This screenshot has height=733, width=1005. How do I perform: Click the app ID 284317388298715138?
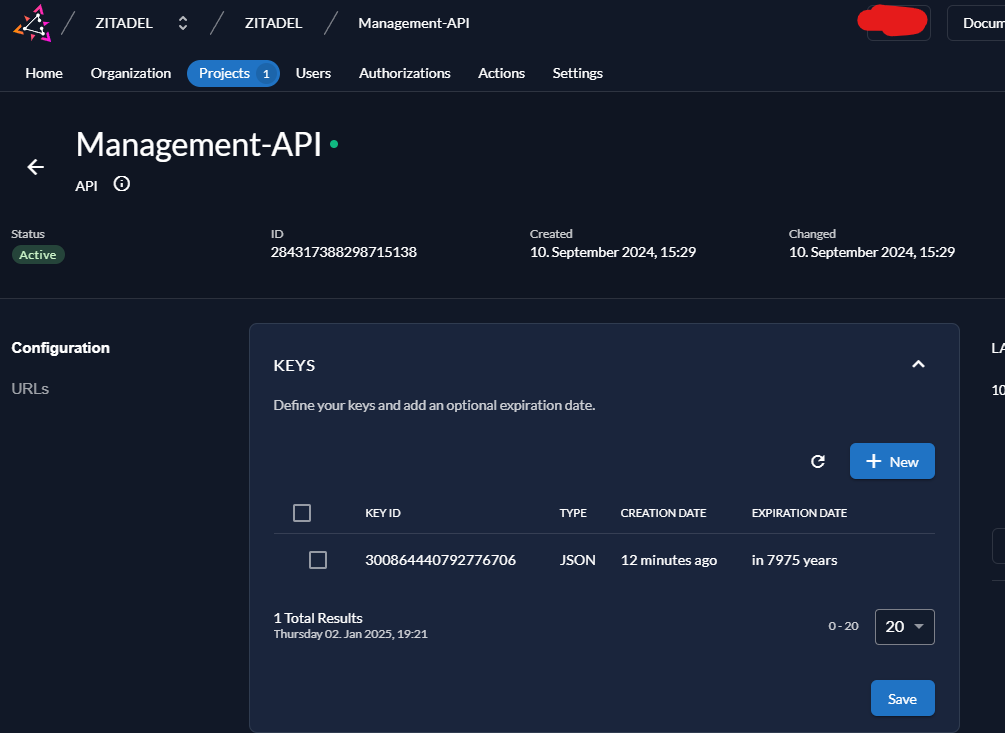(x=344, y=252)
